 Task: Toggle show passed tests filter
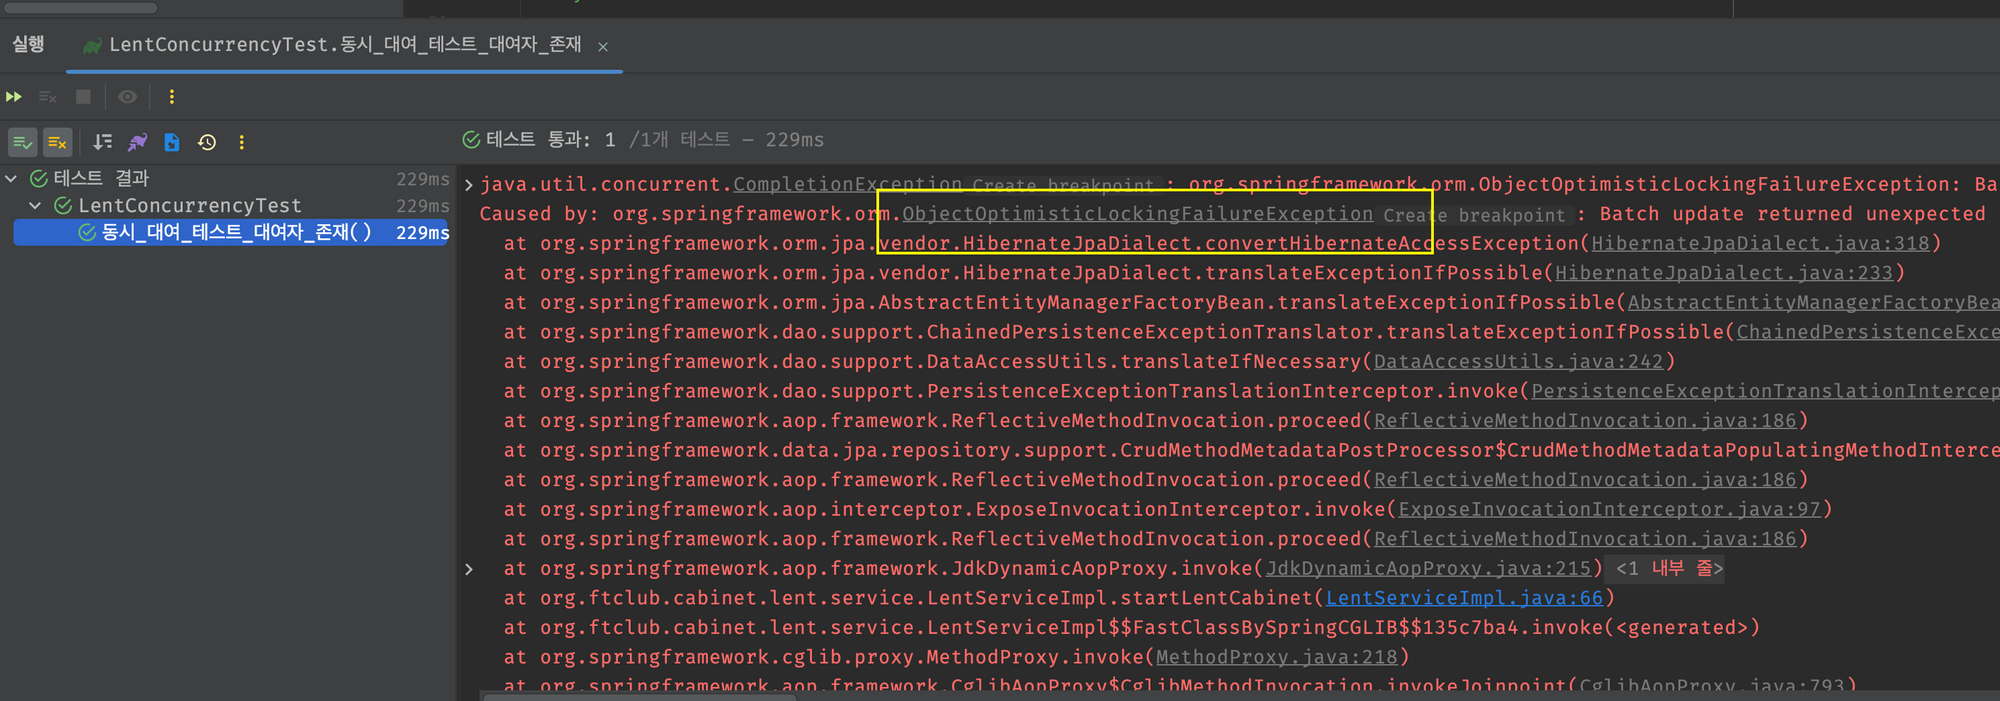pyautogui.click(x=22, y=142)
